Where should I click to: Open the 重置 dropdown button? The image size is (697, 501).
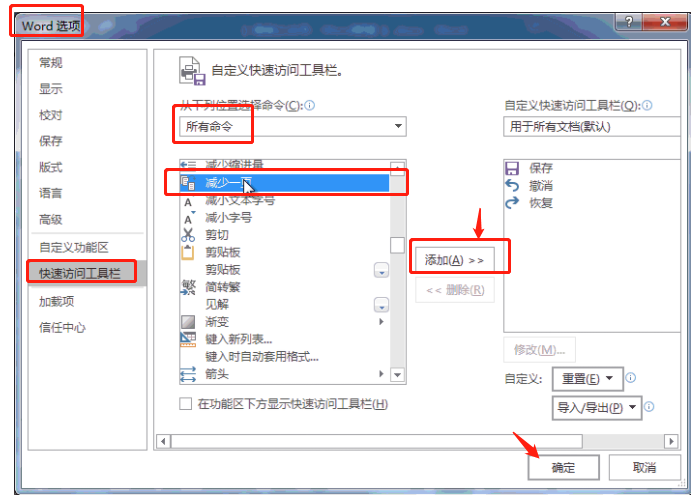(x=588, y=379)
